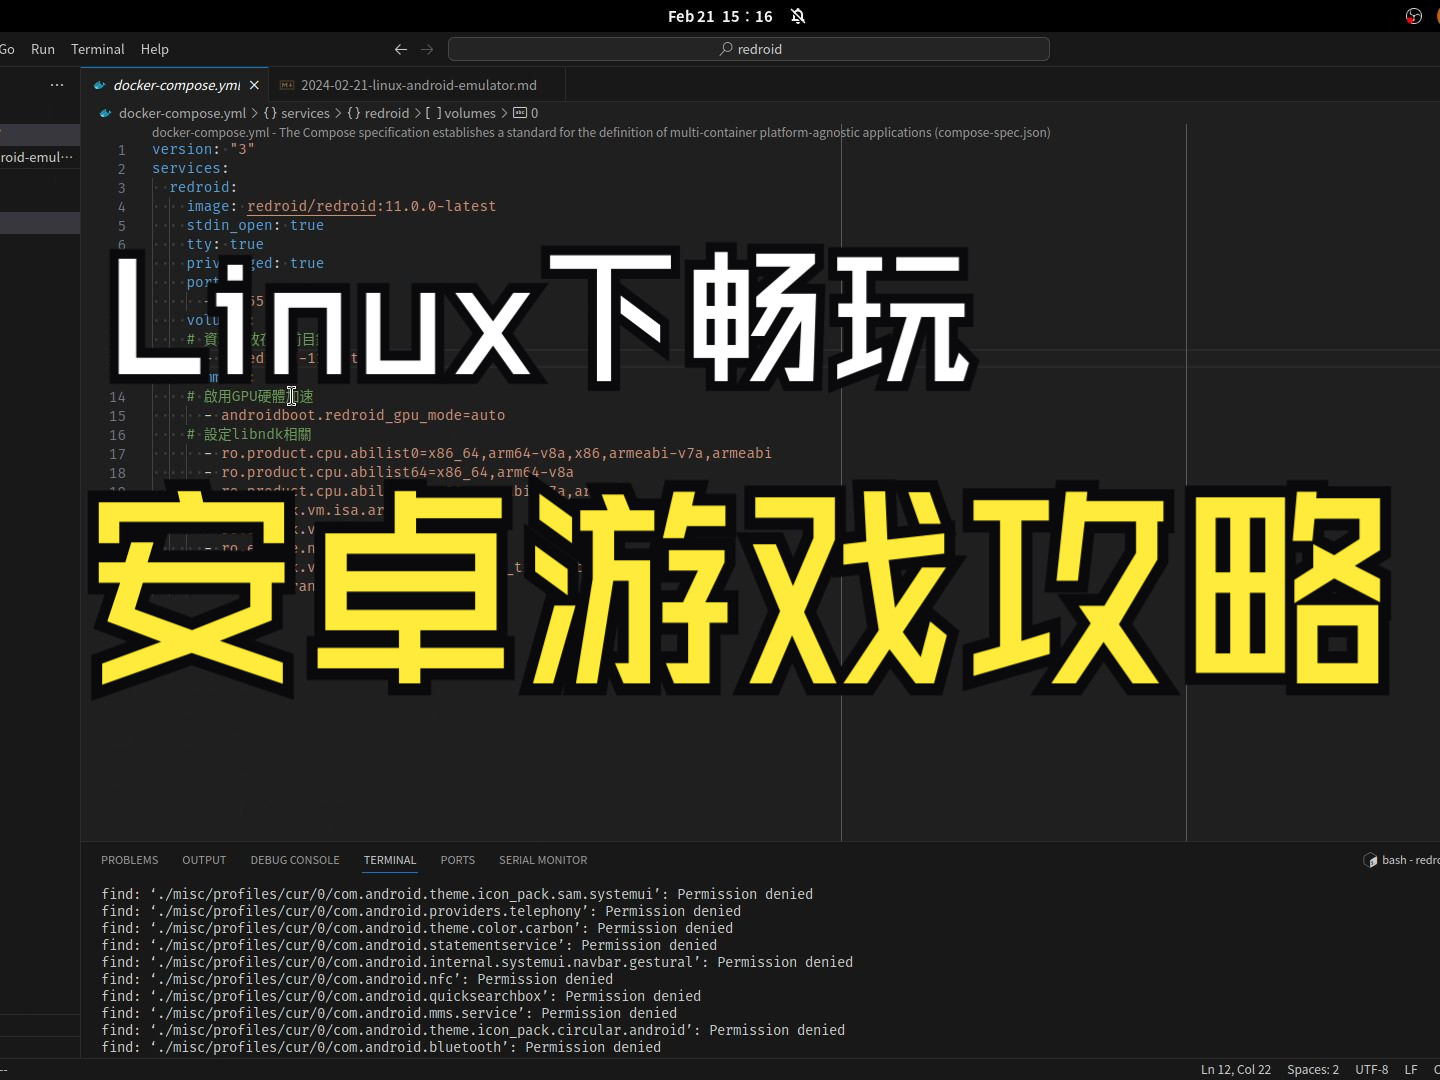Screen dimensions: 1440x1080
Task: Click terminal line about com.android.bluetooth
Action: click(381, 1047)
